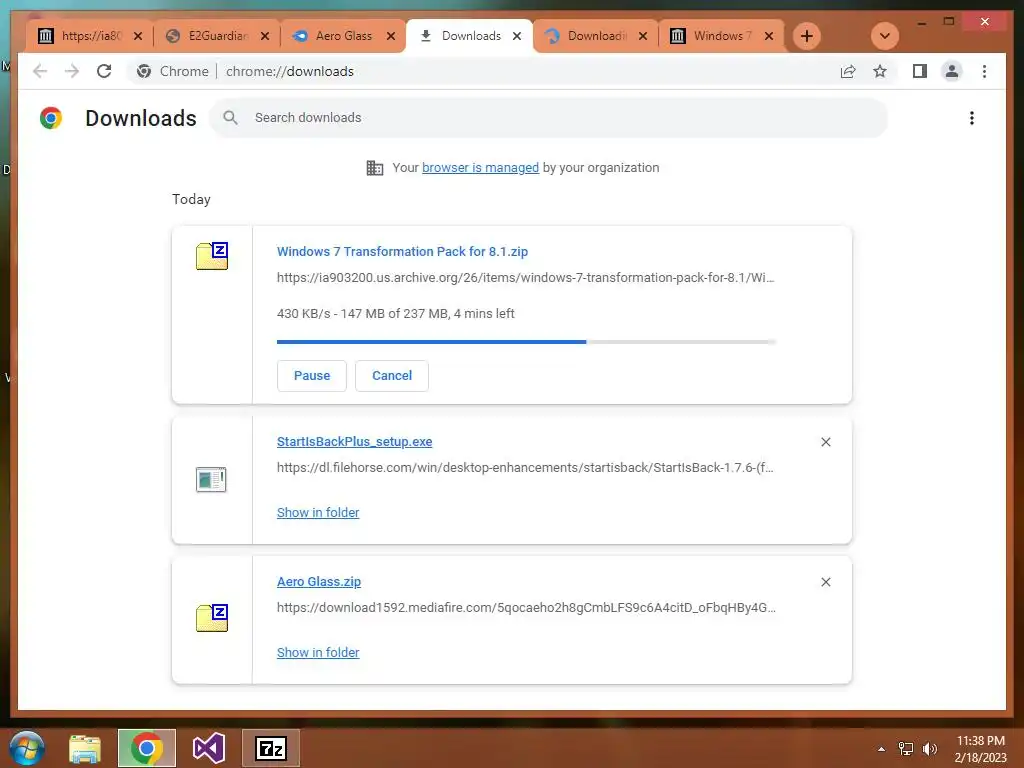Open 7-Zip from the taskbar
This screenshot has width=1024, height=768.
tap(271, 748)
